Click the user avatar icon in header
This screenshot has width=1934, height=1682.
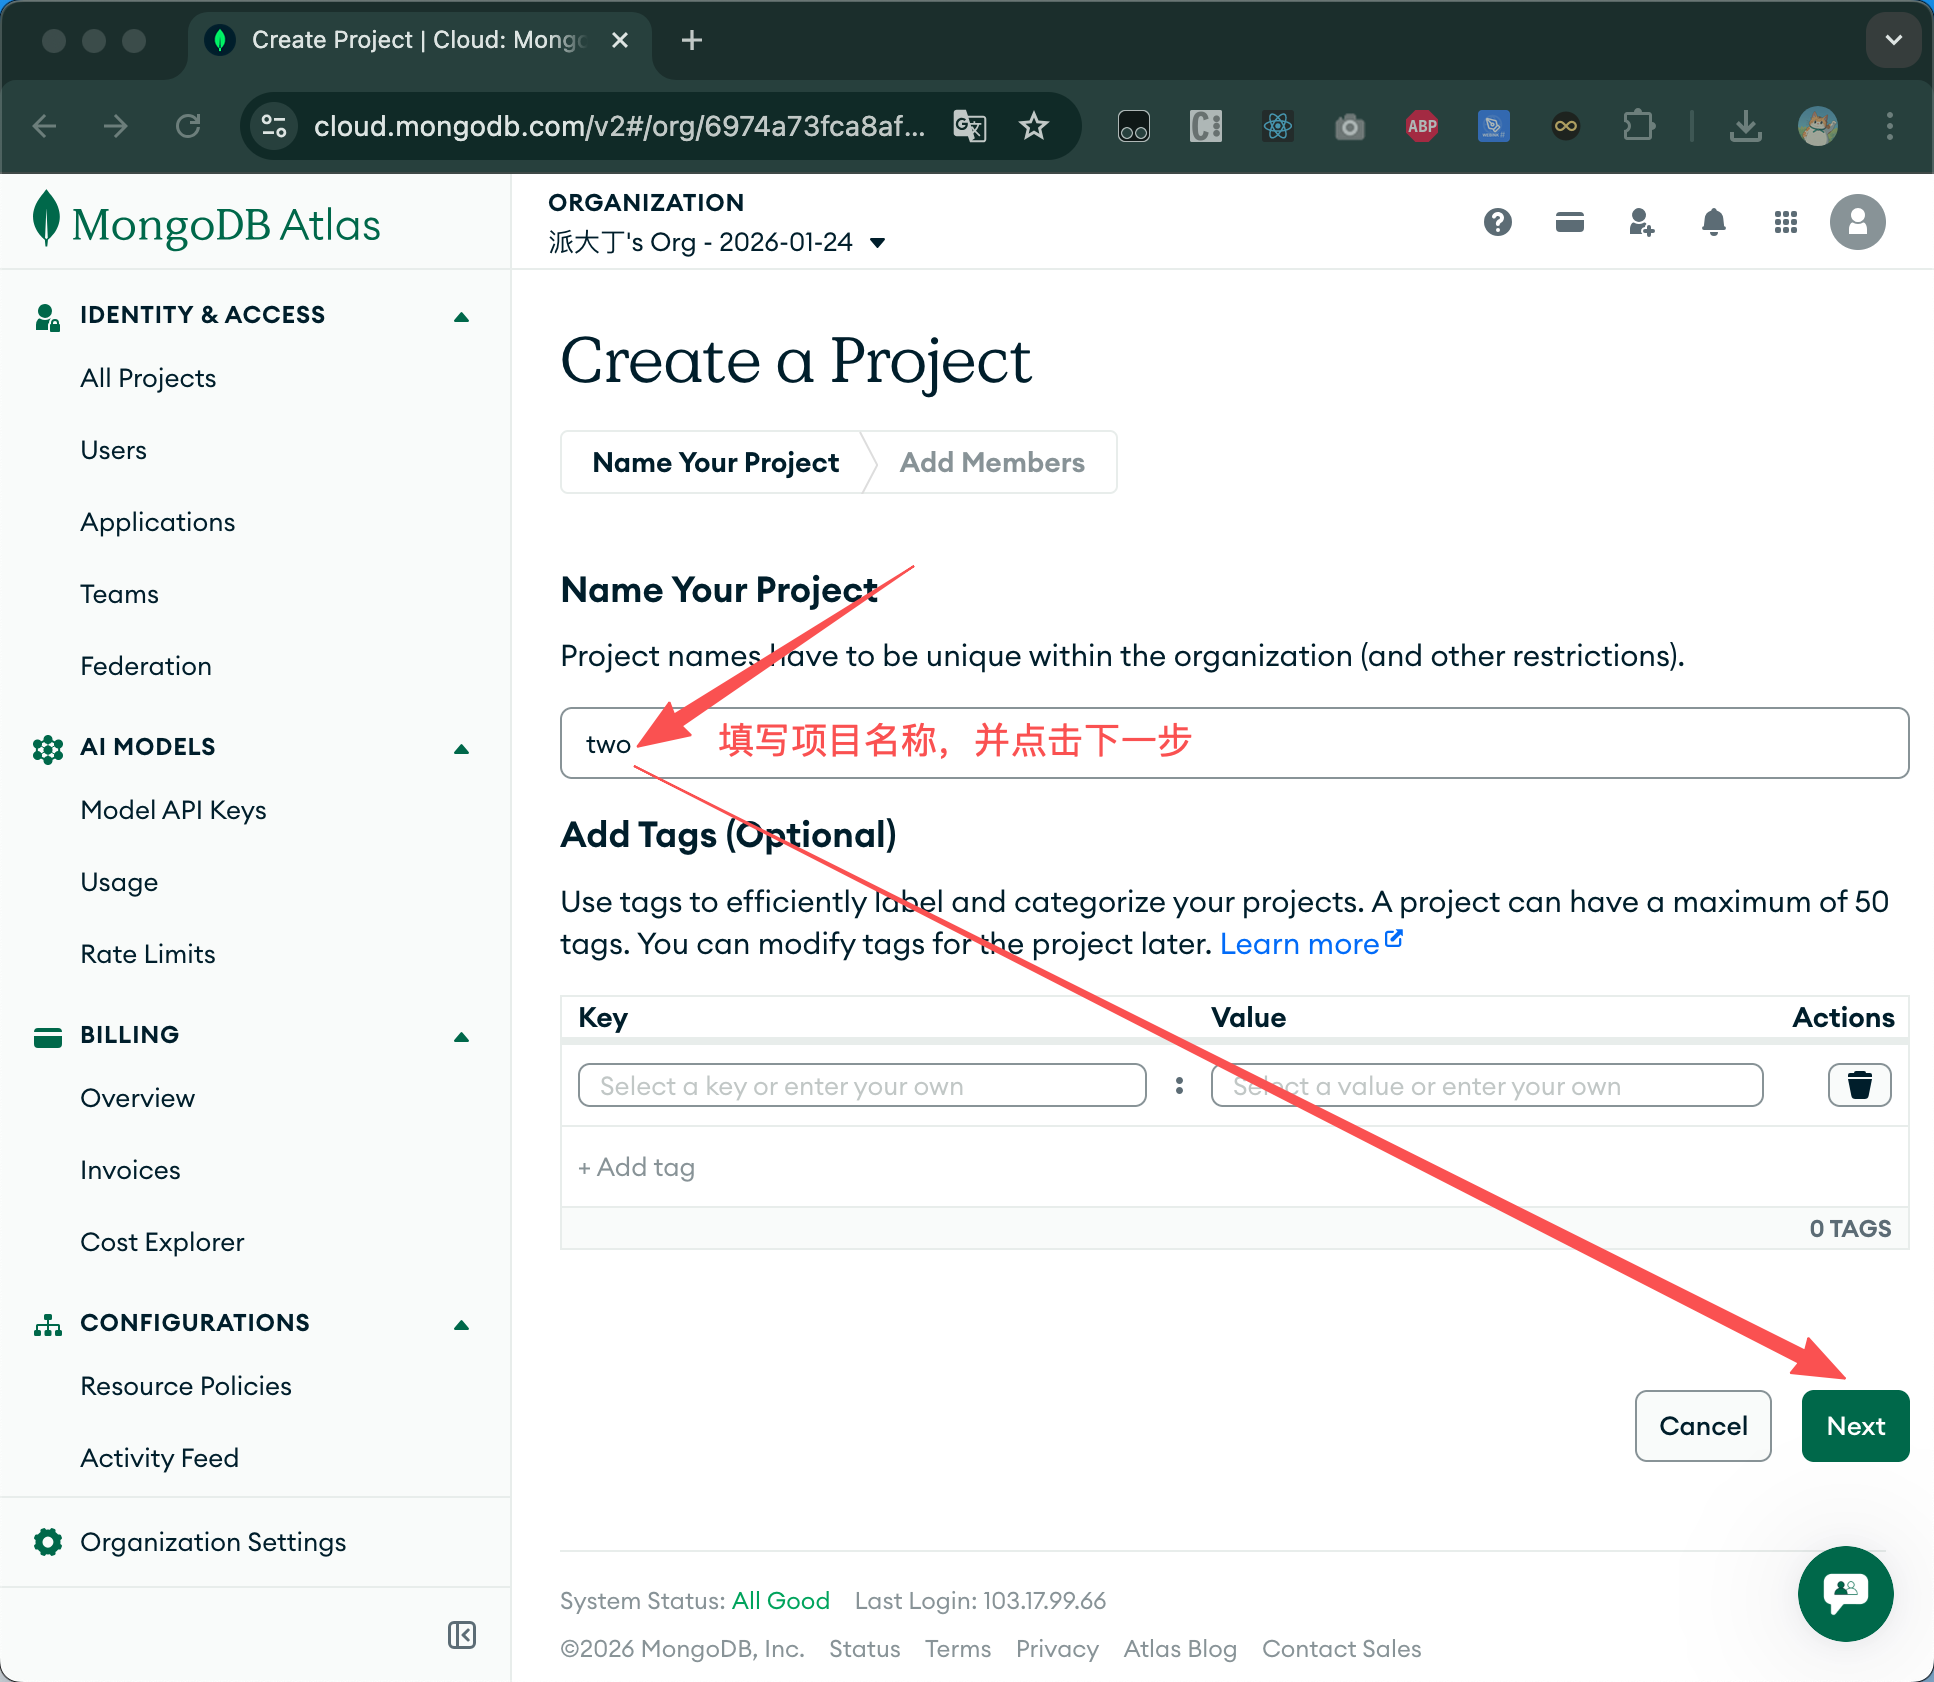(1857, 222)
